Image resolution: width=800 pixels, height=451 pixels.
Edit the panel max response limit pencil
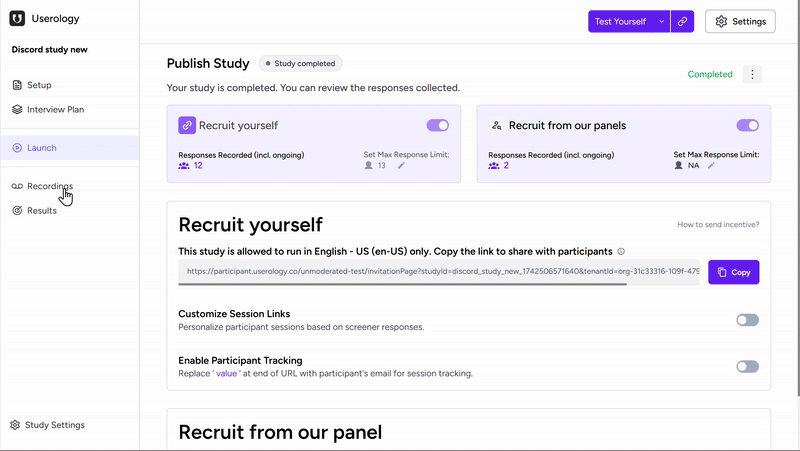pyautogui.click(x=712, y=165)
